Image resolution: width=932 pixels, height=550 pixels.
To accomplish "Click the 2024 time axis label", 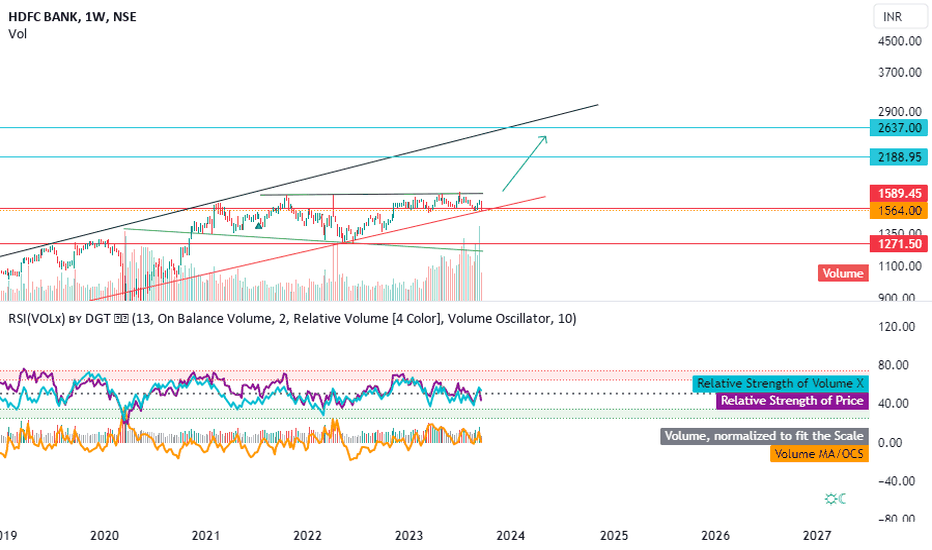I will click(x=511, y=536).
